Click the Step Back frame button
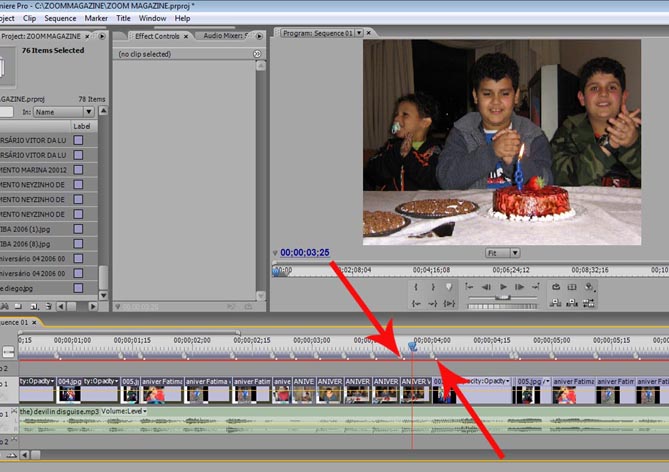669x472 pixels. pos(485,286)
